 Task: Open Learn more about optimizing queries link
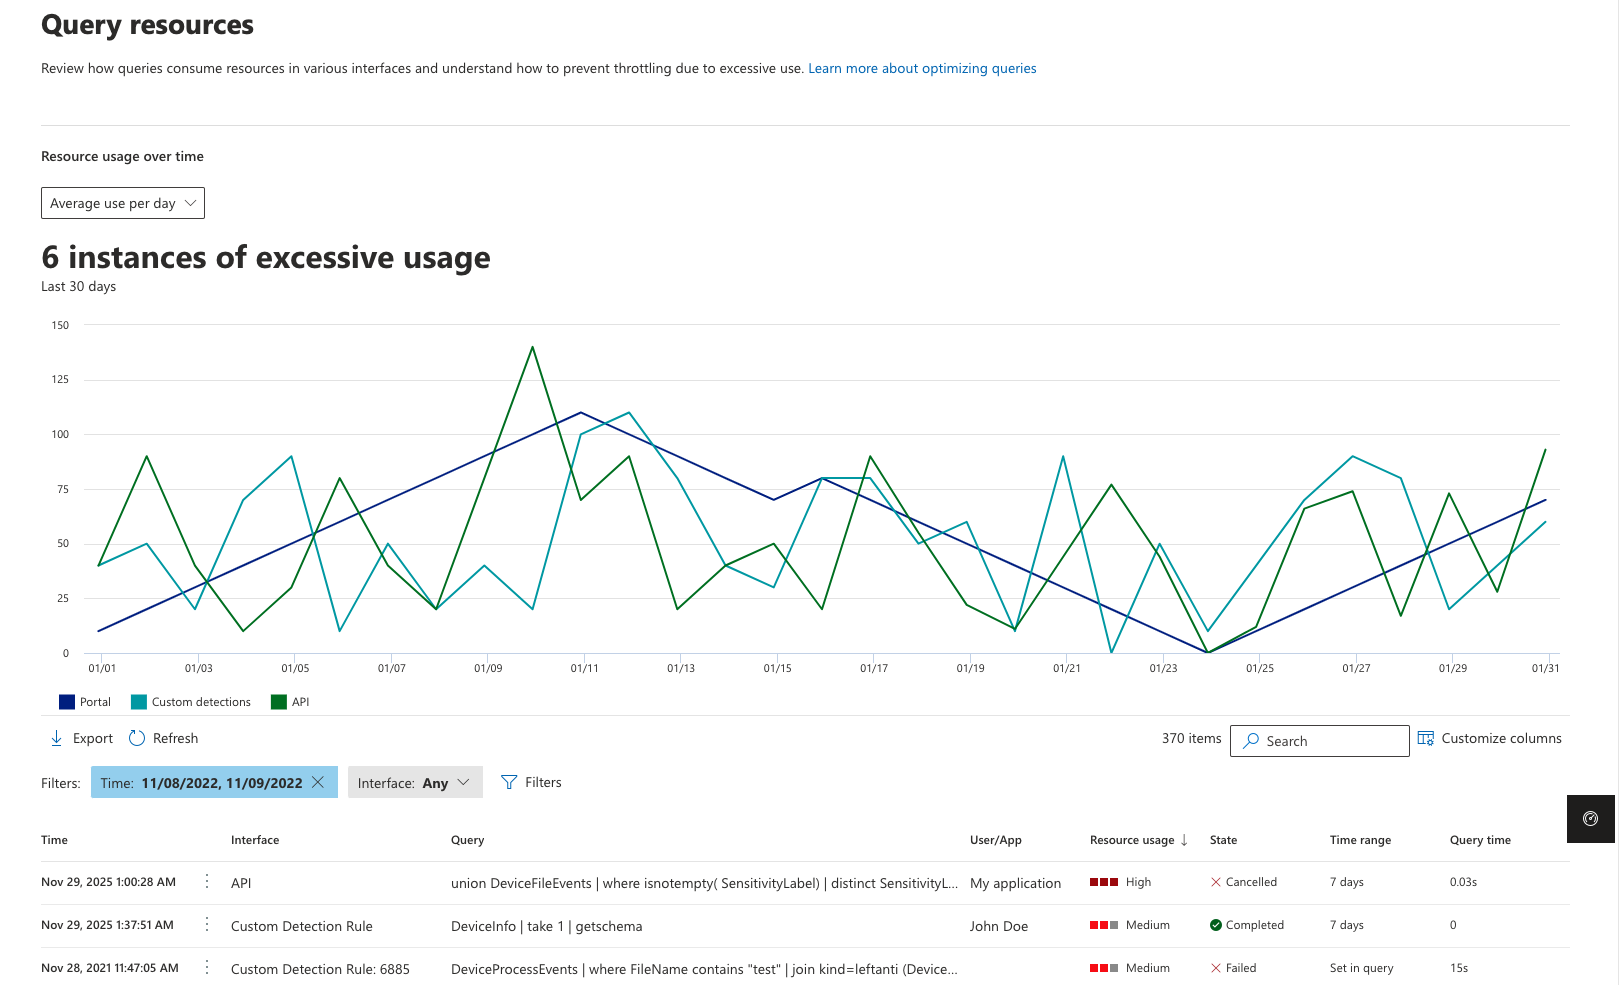point(922,68)
